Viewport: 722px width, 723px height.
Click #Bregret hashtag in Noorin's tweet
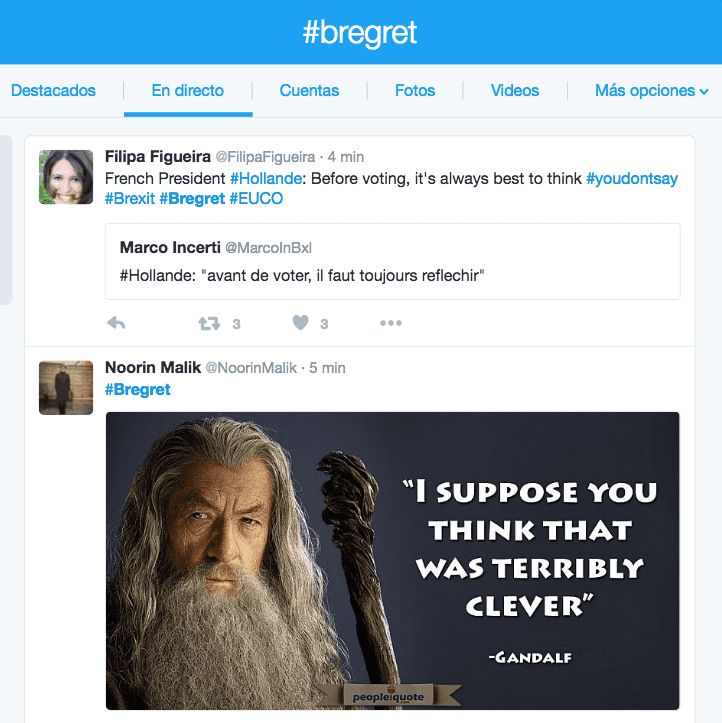pyautogui.click(x=138, y=389)
